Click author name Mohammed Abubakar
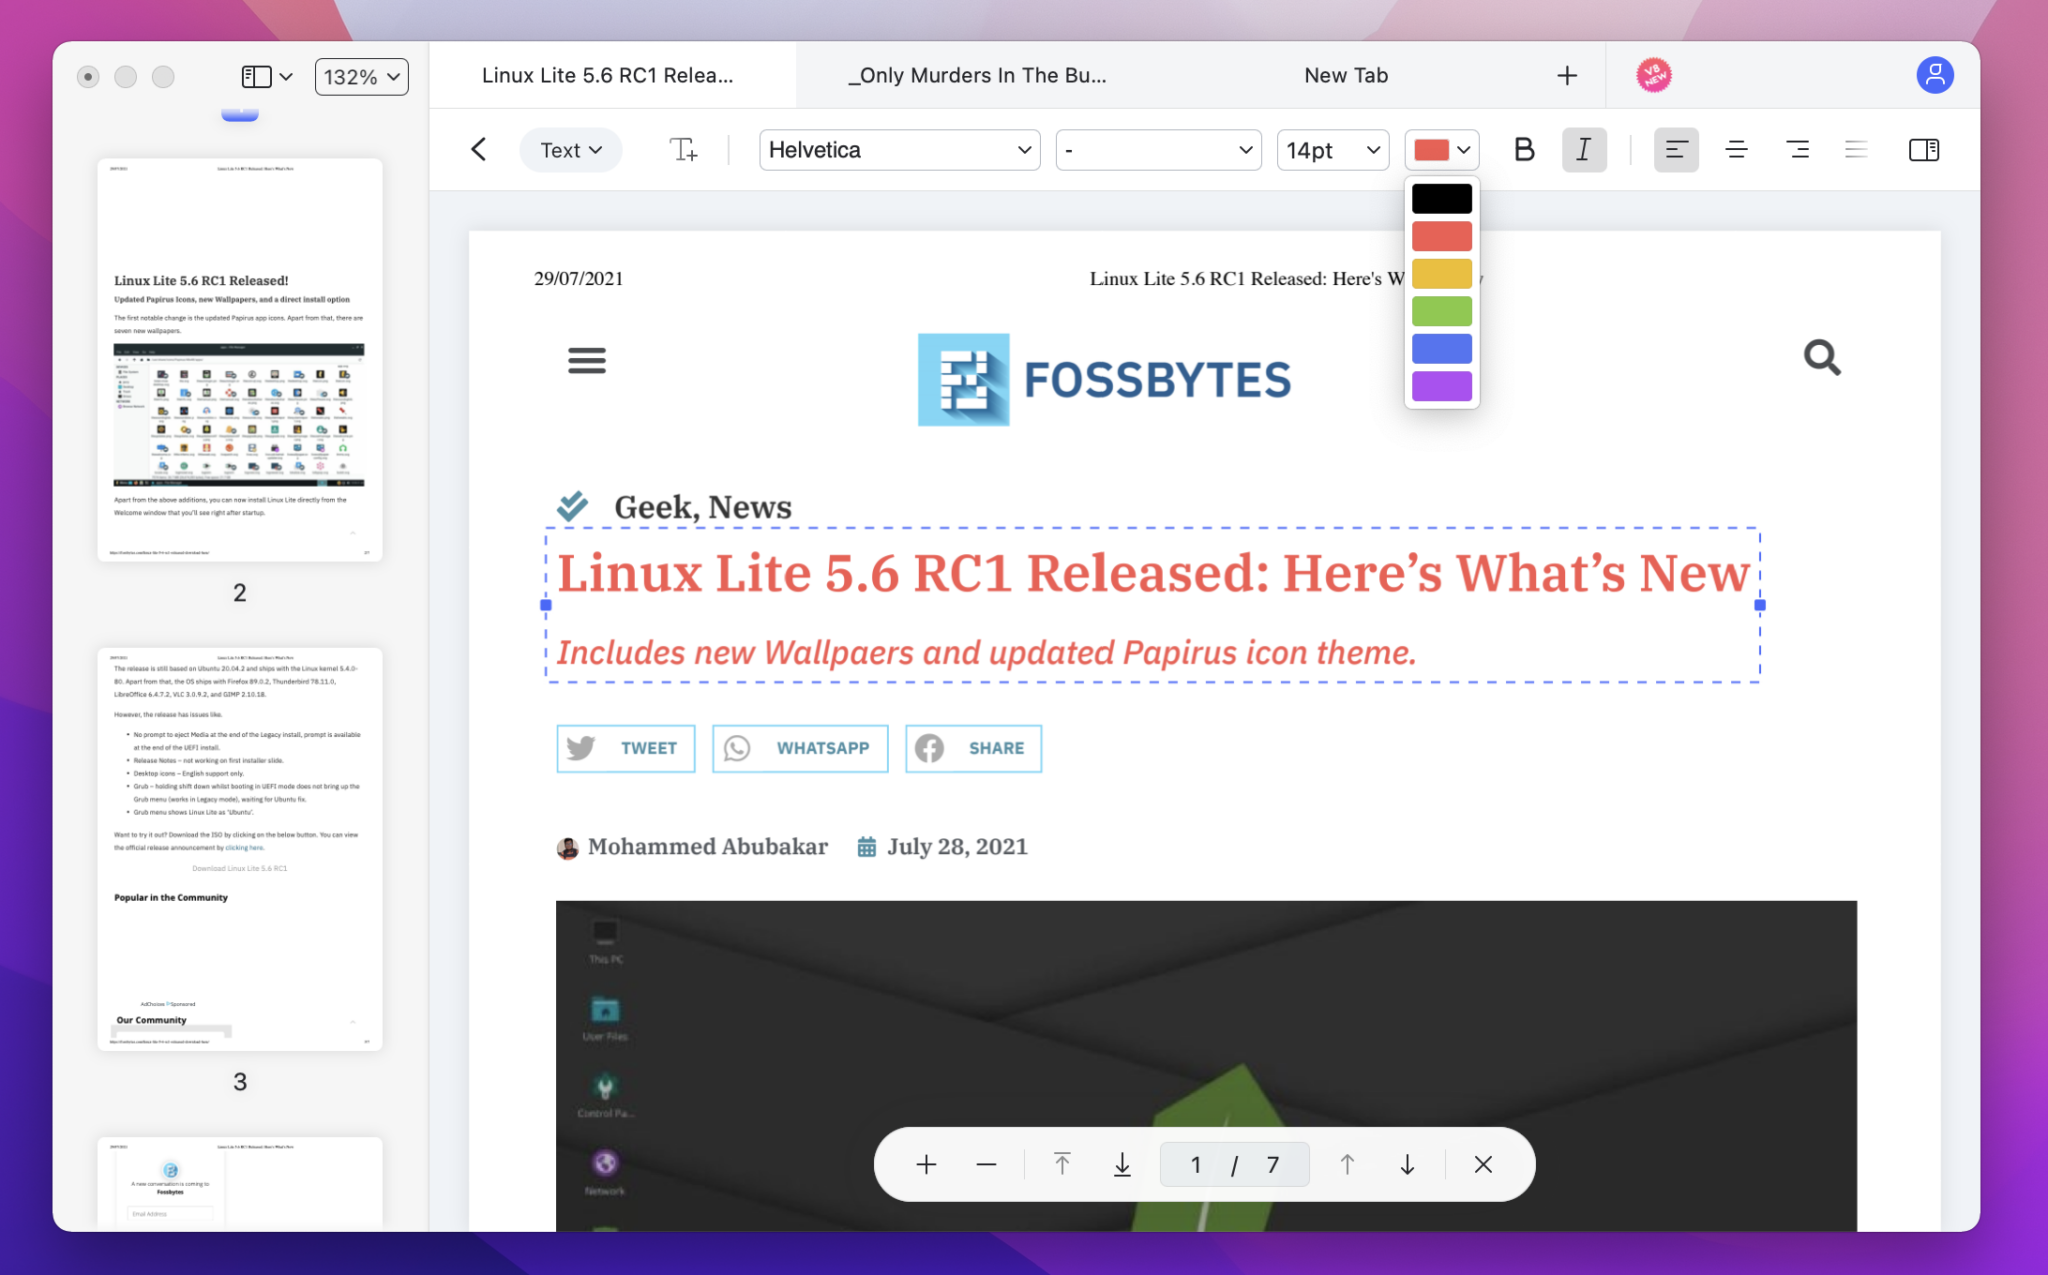This screenshot has width=2048, height=1275. click(x=708, y=847)
